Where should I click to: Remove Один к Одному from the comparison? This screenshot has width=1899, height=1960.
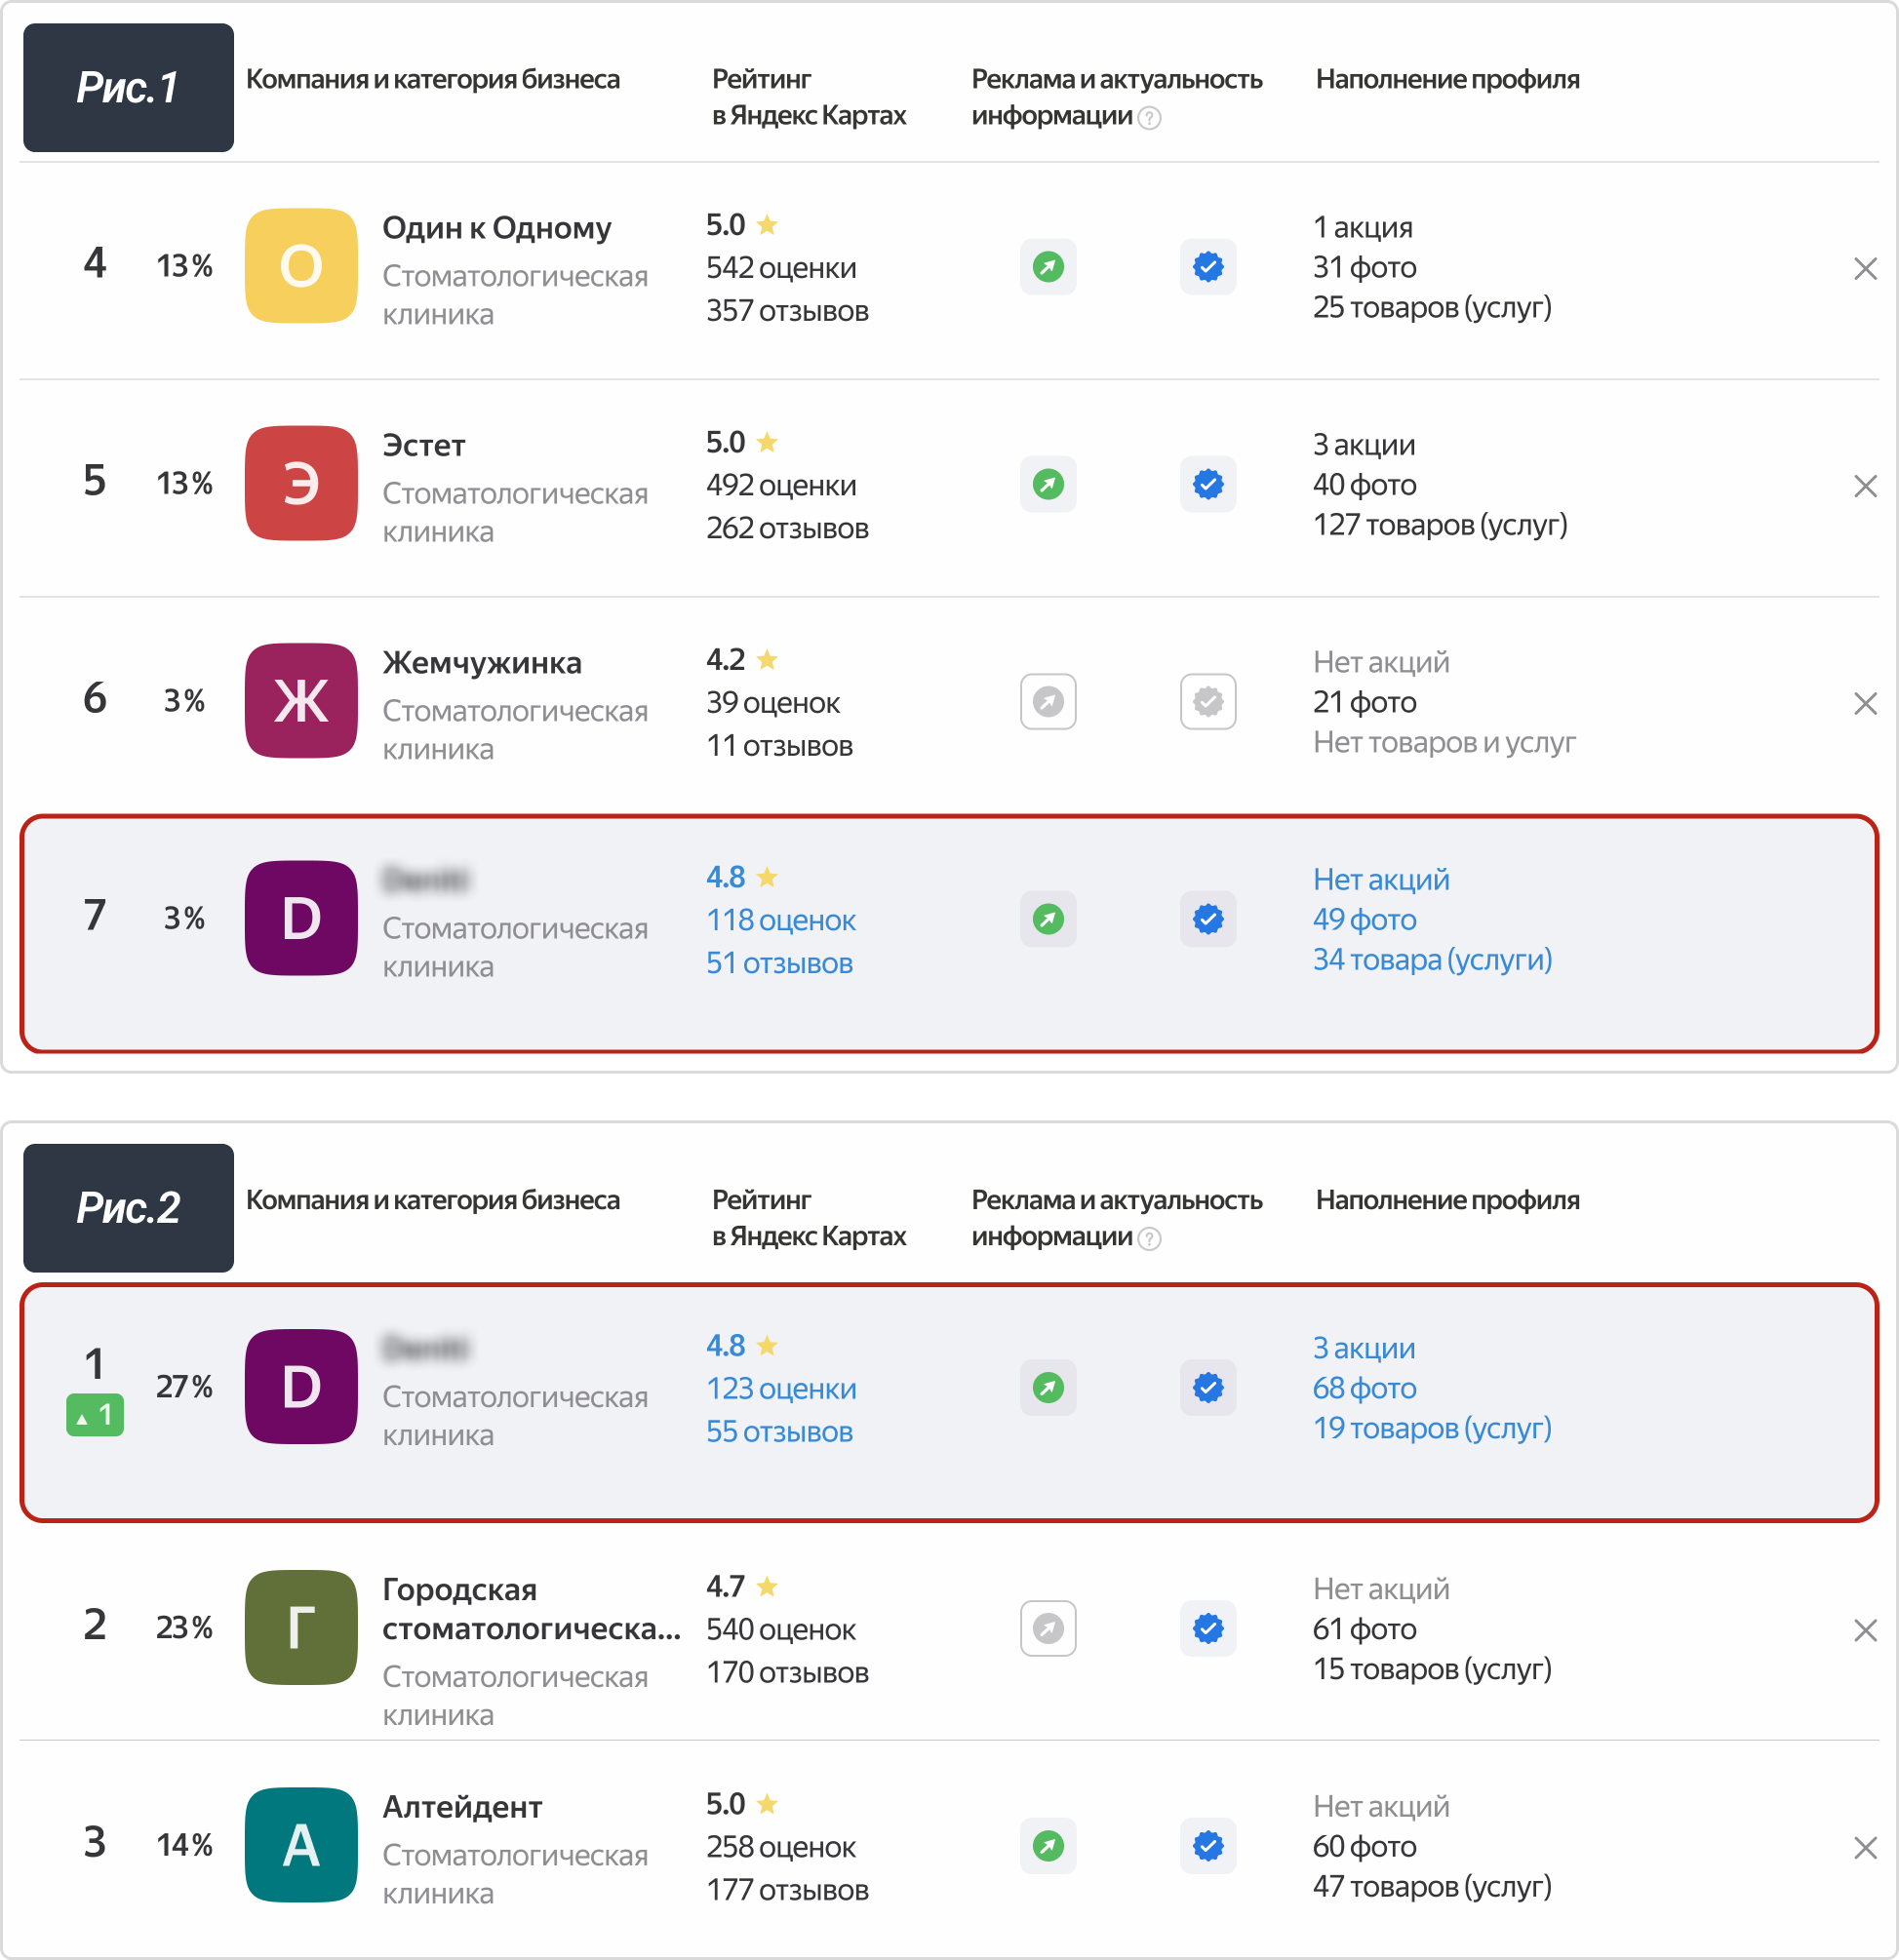(1865, 269)
